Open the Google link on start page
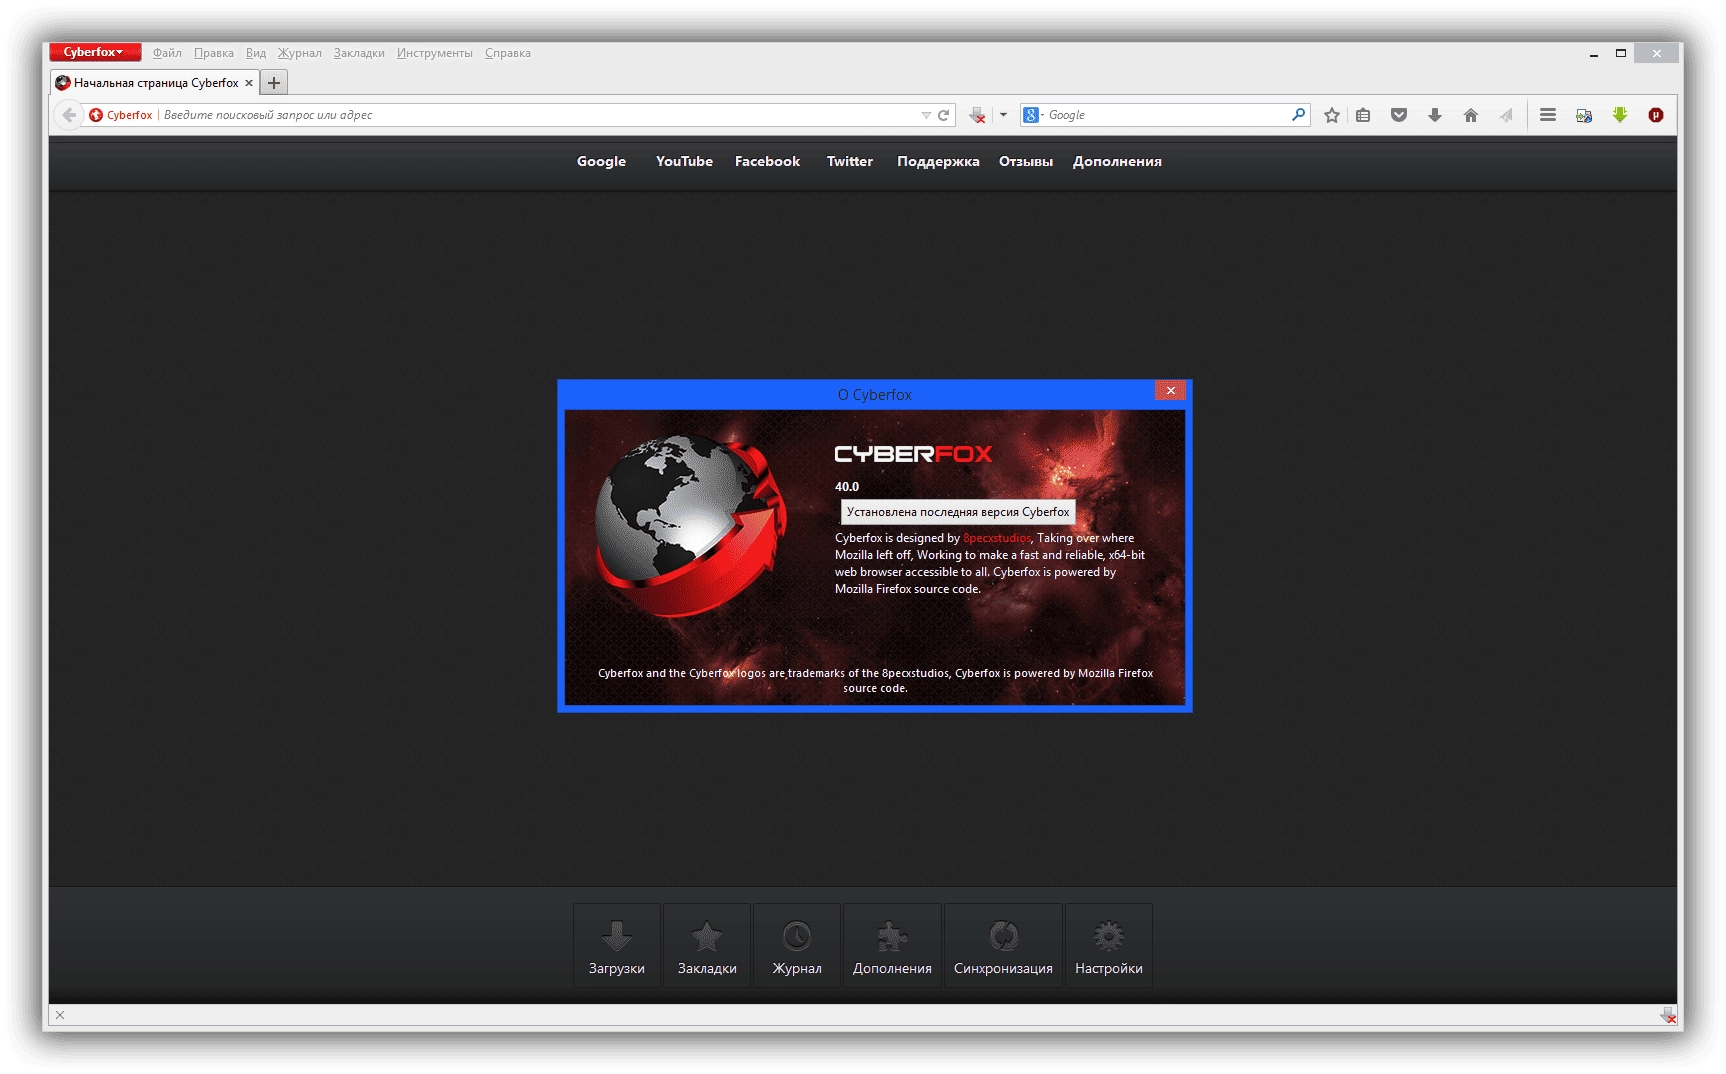This screenshot has width=1726, height=1074. click(x=601, y=161)
